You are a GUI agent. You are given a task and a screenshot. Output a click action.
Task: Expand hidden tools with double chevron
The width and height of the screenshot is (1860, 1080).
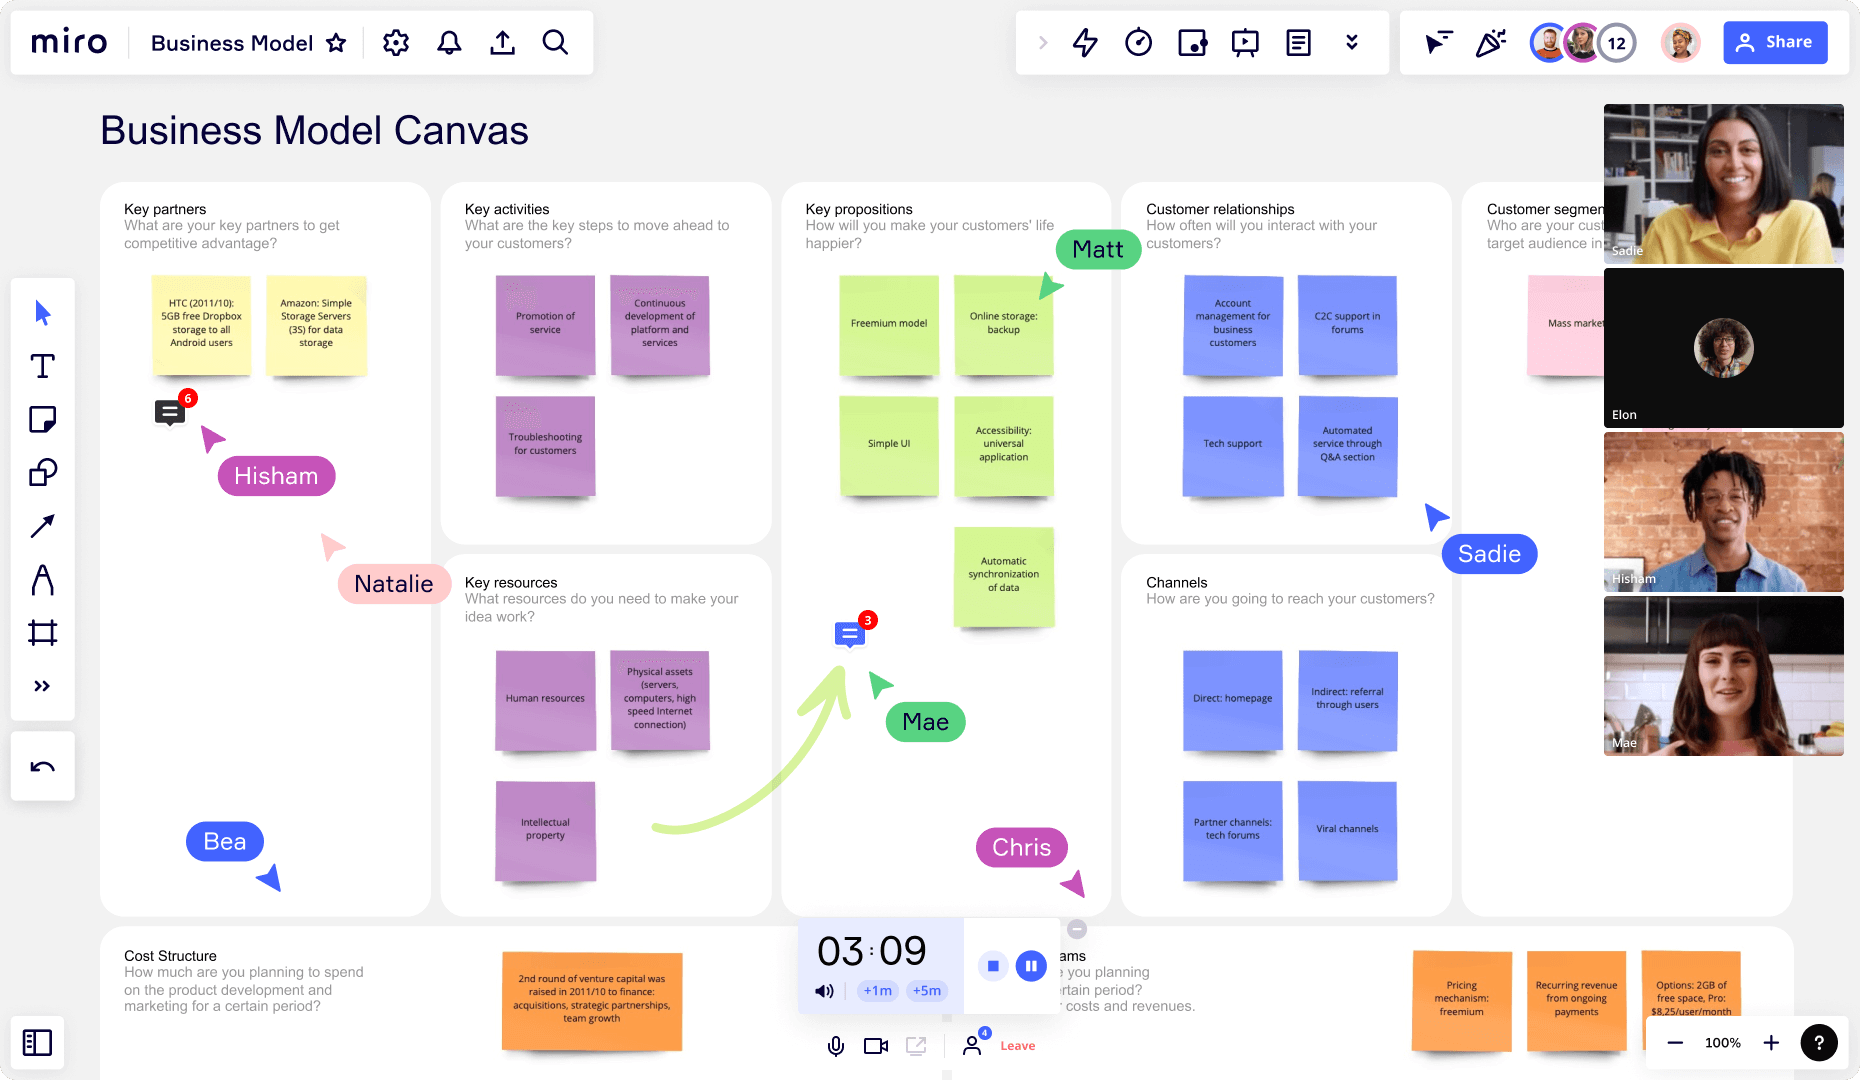42,686
